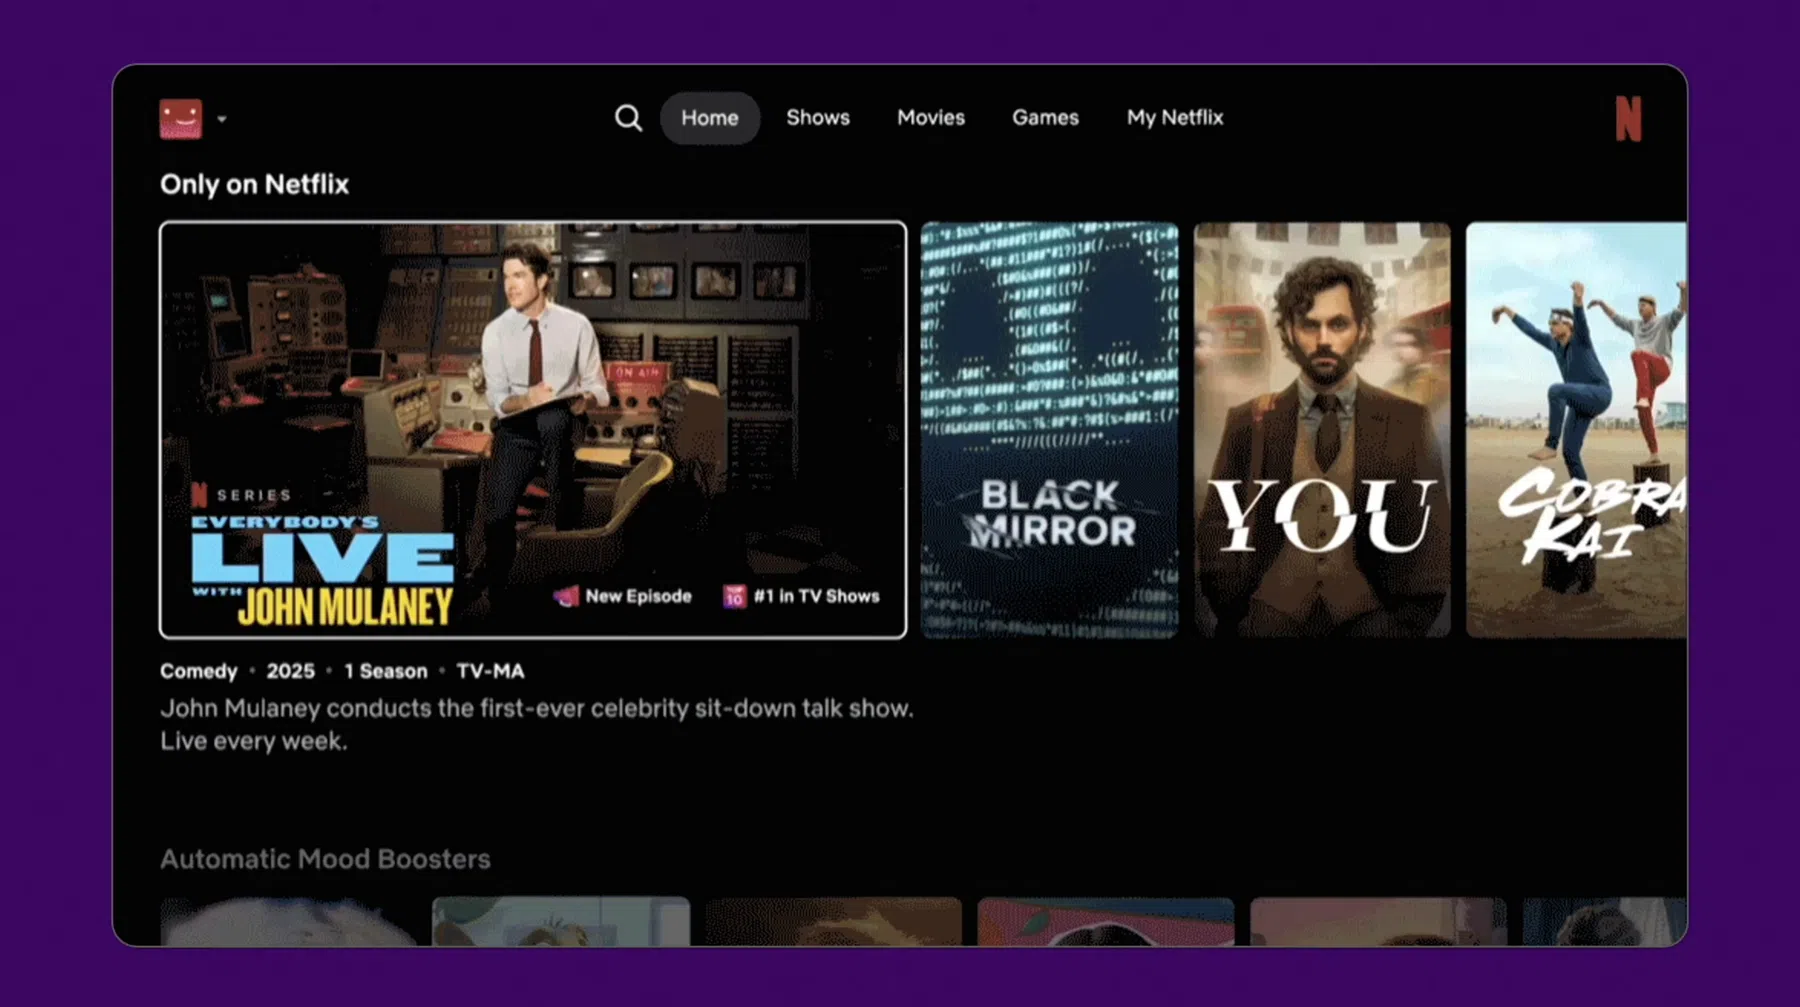Open the Games tab
This screenshot has height=1007, width=1800.
coord(1045,118)
